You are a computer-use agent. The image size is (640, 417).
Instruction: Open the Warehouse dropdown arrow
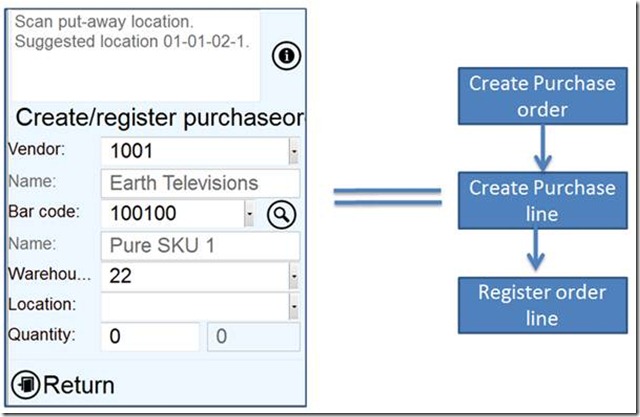(x=294, y=275)
